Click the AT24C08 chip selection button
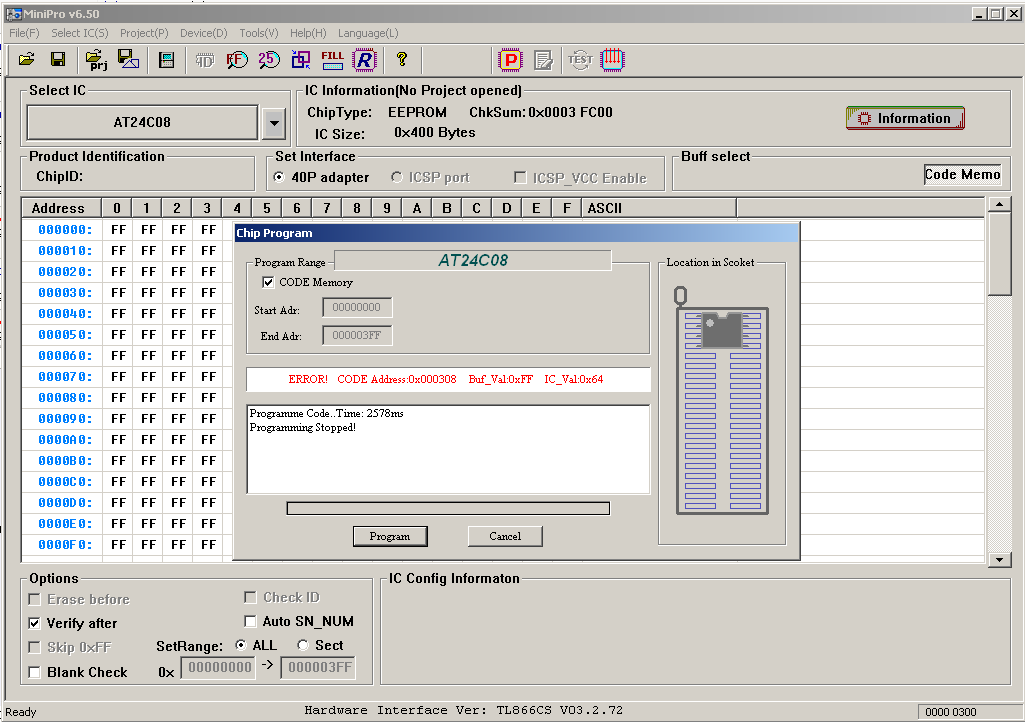 click(x=142, y=123)
